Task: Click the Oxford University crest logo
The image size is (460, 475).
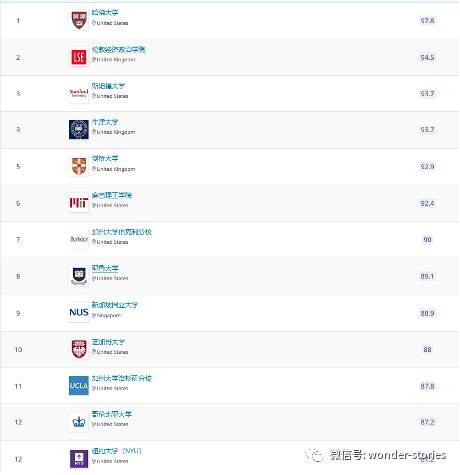Action: click(x=79, y=130)
